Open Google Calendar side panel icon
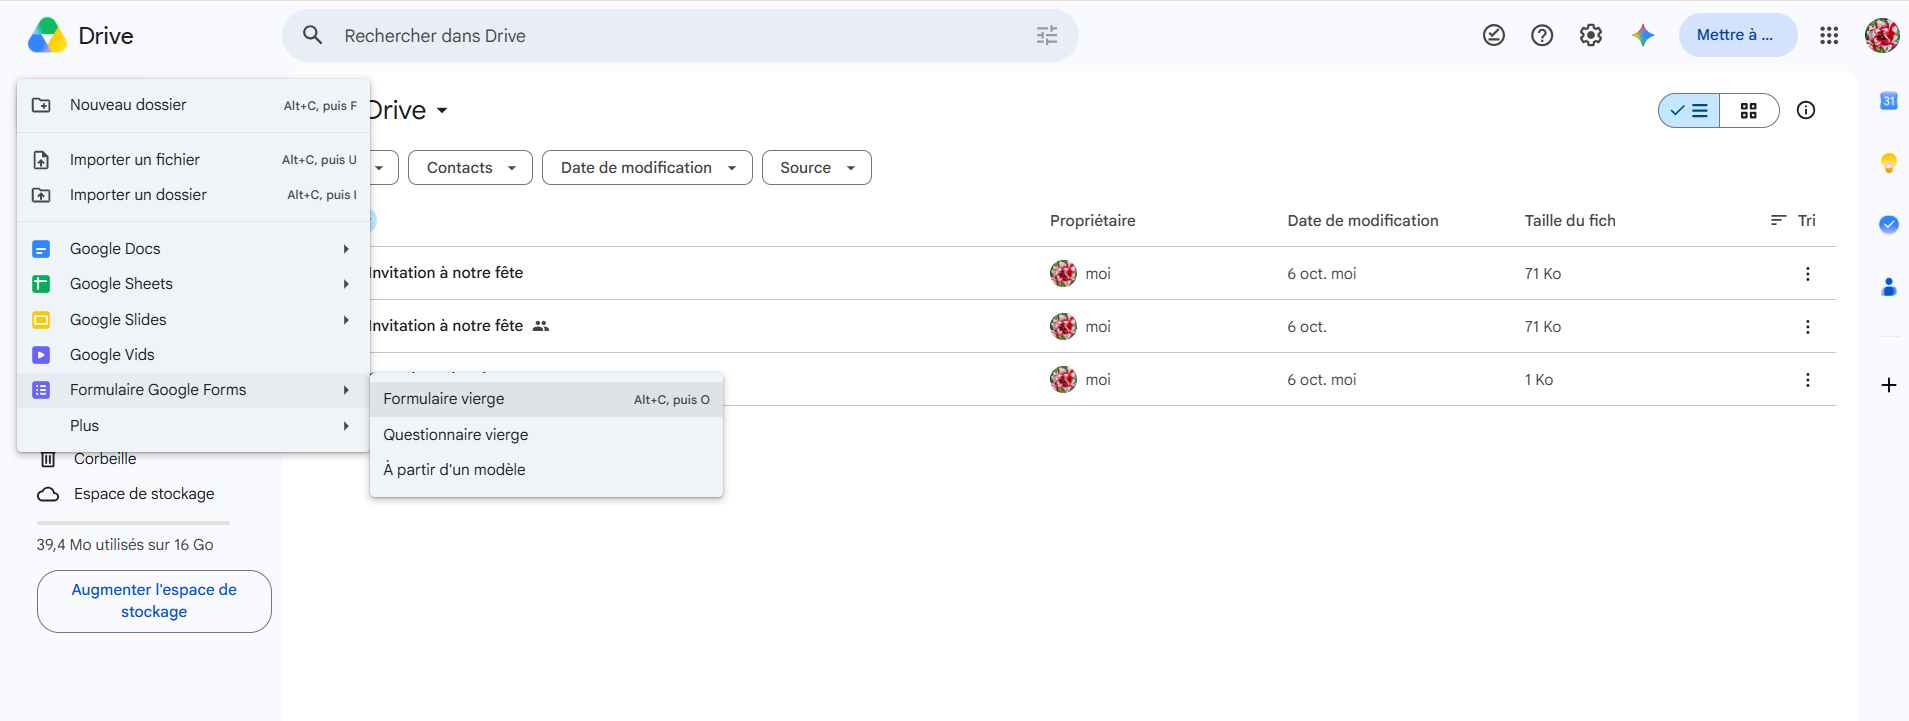1909x721 pixels. coord(1889,101)
